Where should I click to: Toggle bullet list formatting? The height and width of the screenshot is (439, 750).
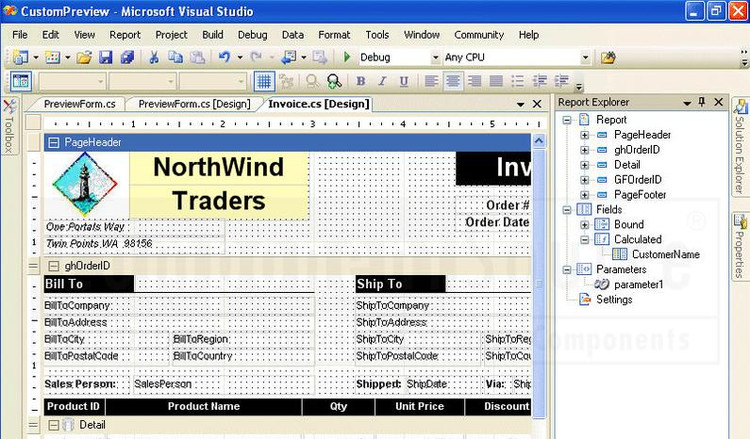click(x=518, y=81)
